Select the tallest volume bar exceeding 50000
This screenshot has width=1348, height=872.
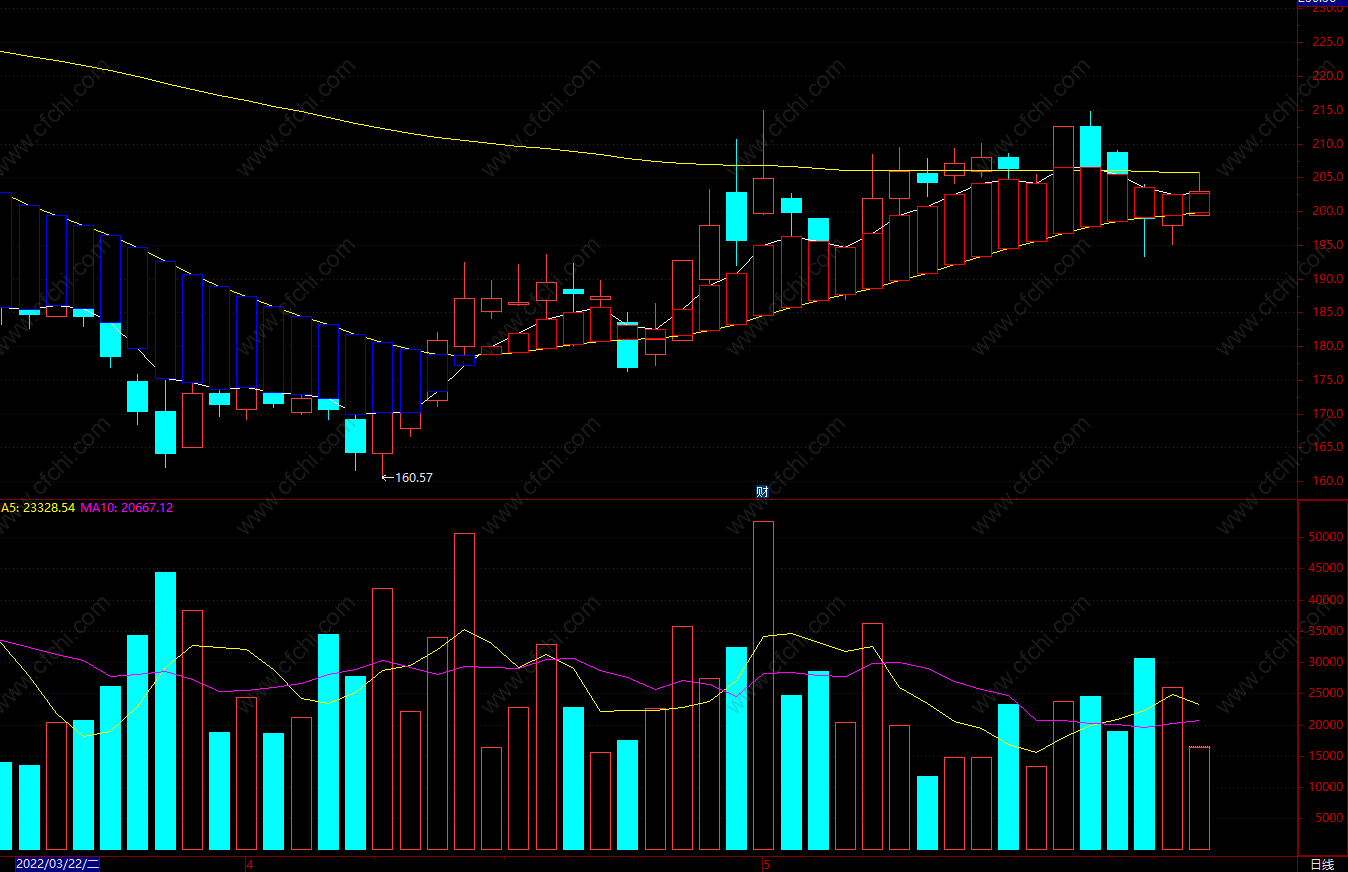[763, 685]
